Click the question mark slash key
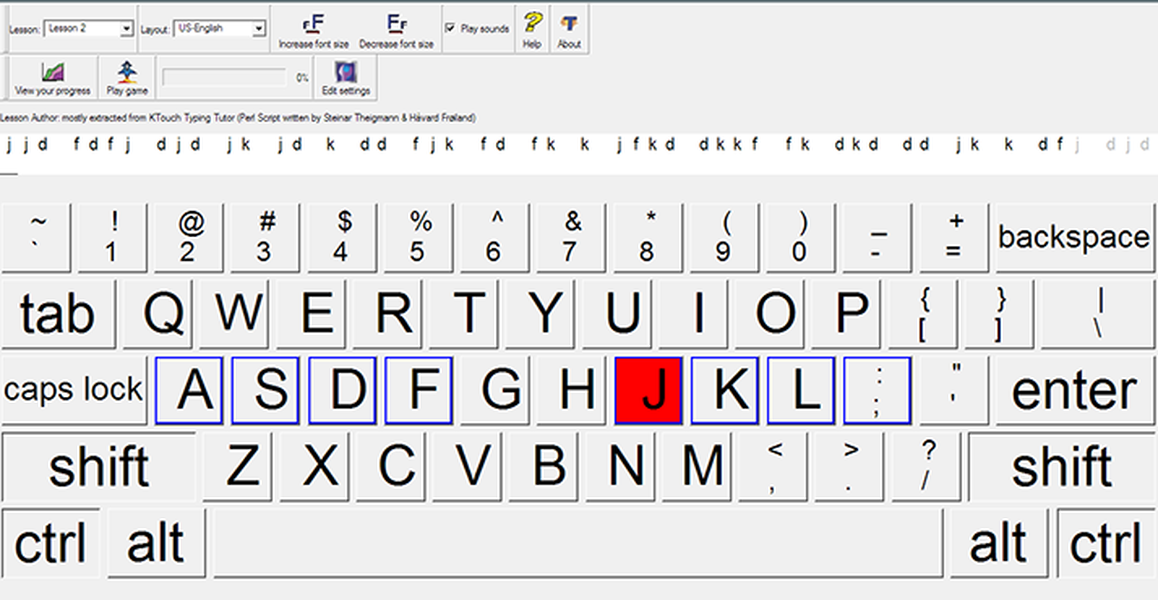This screenshot has height=600, width=1158. 927,467
